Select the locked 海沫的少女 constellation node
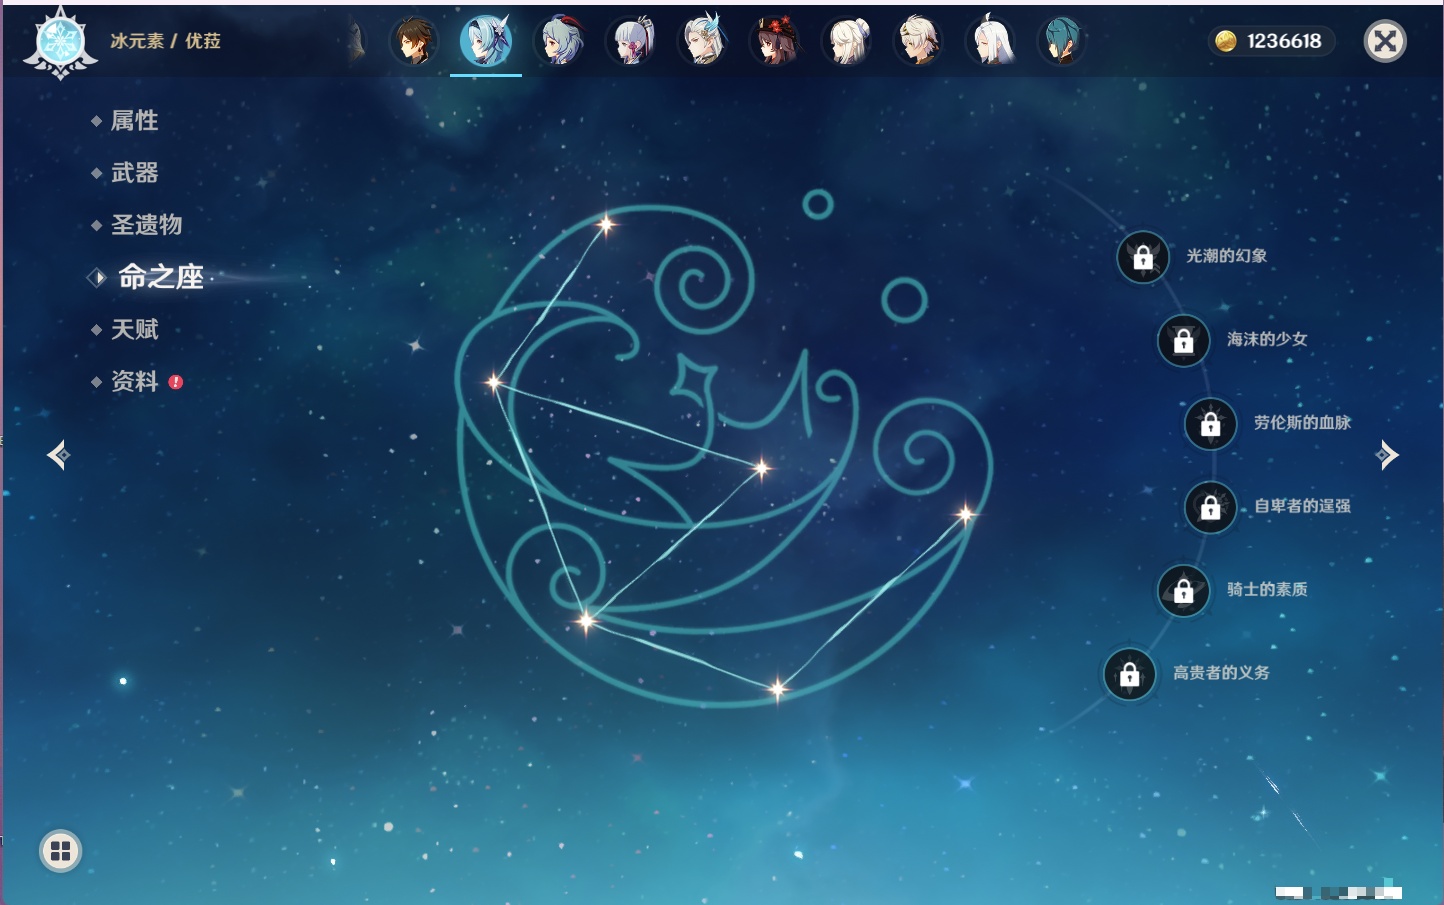The width and height of the screenshot is (1444, 905). (1183, 341)
